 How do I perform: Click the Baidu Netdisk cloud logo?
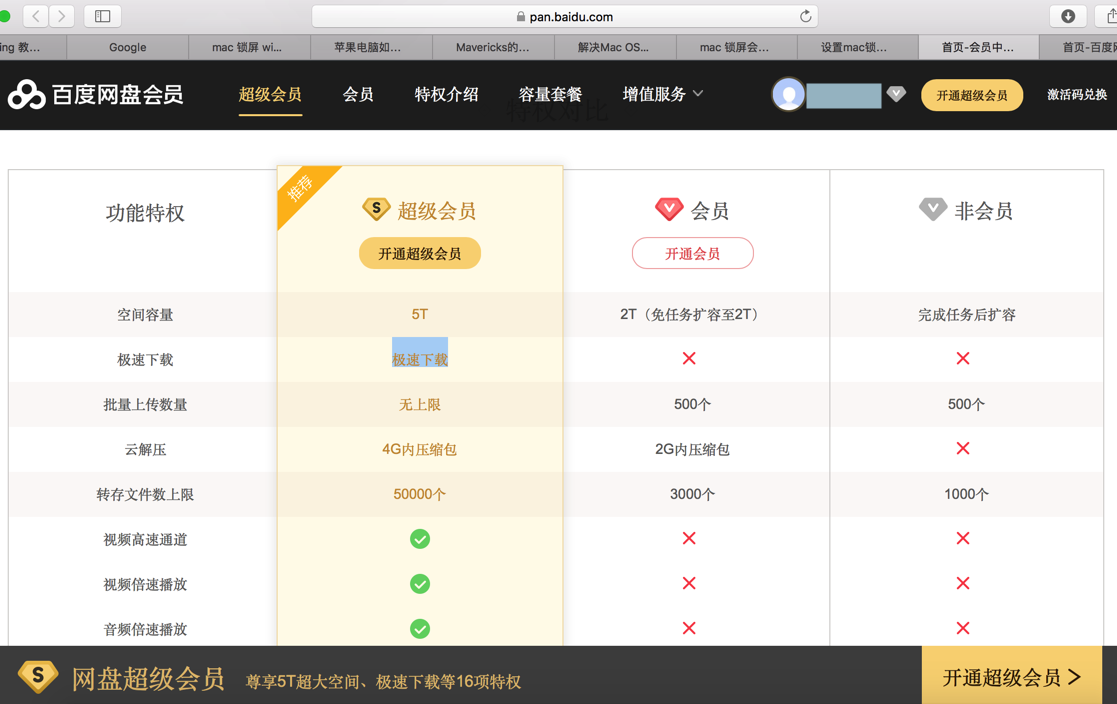point(26,95)
